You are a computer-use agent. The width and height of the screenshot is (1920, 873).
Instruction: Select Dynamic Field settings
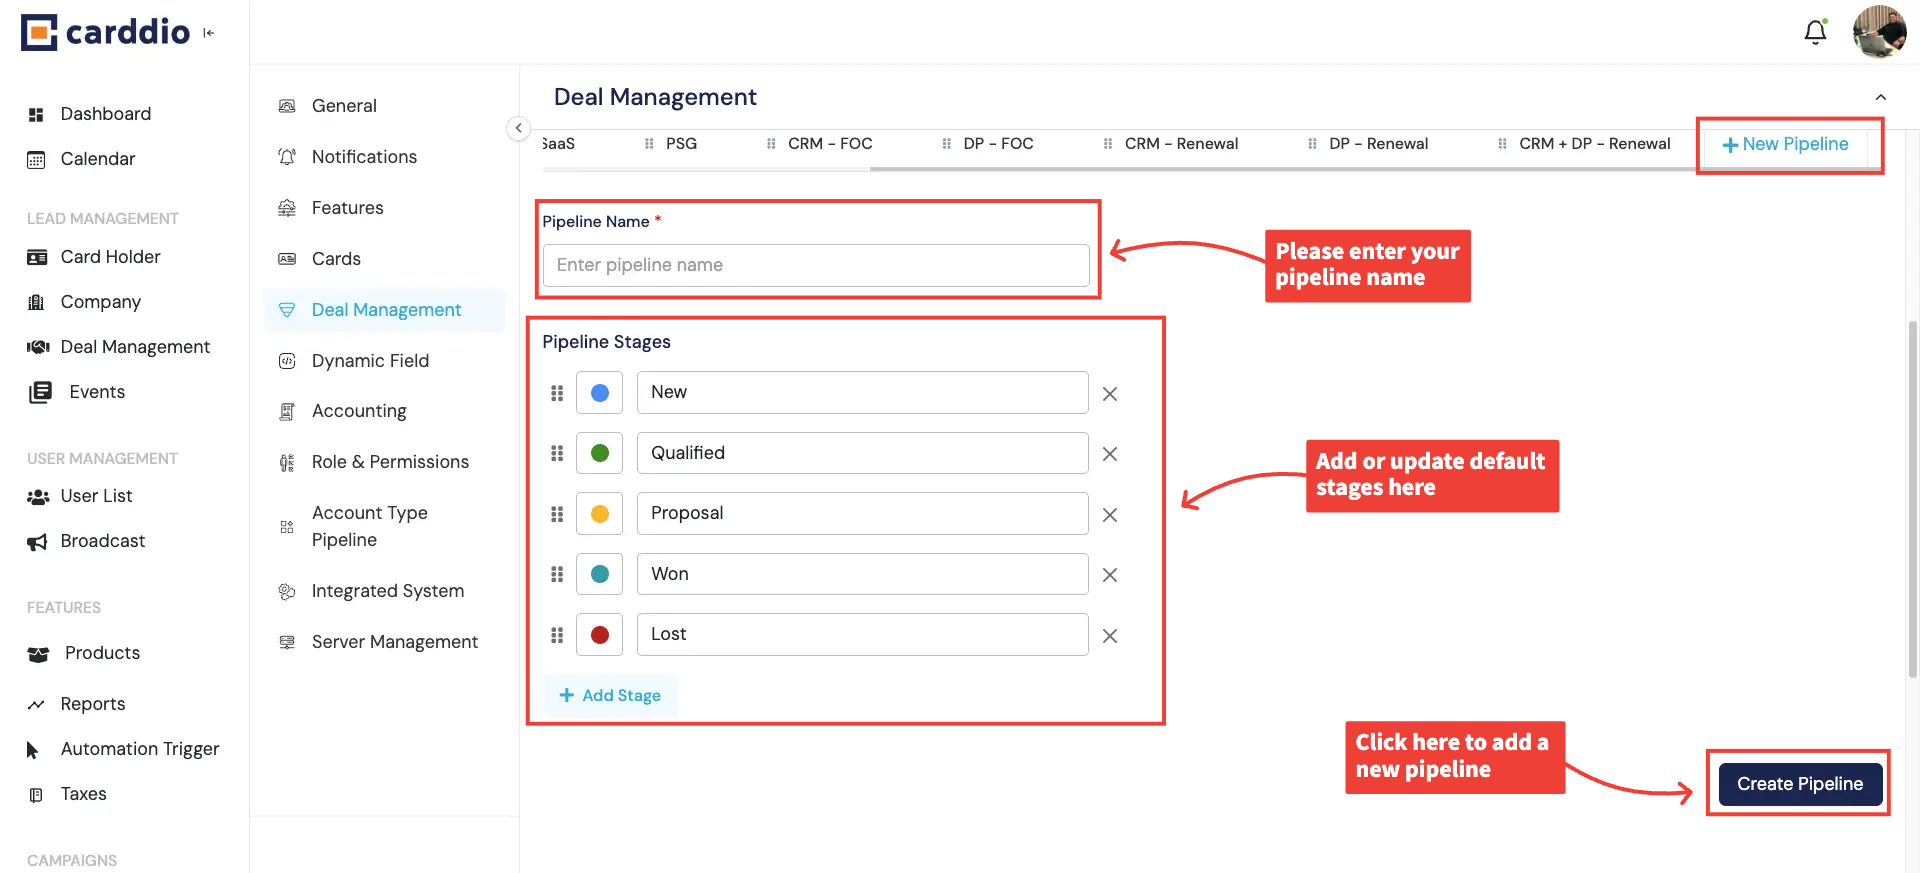pyautogui.click(x=370, y=361)
